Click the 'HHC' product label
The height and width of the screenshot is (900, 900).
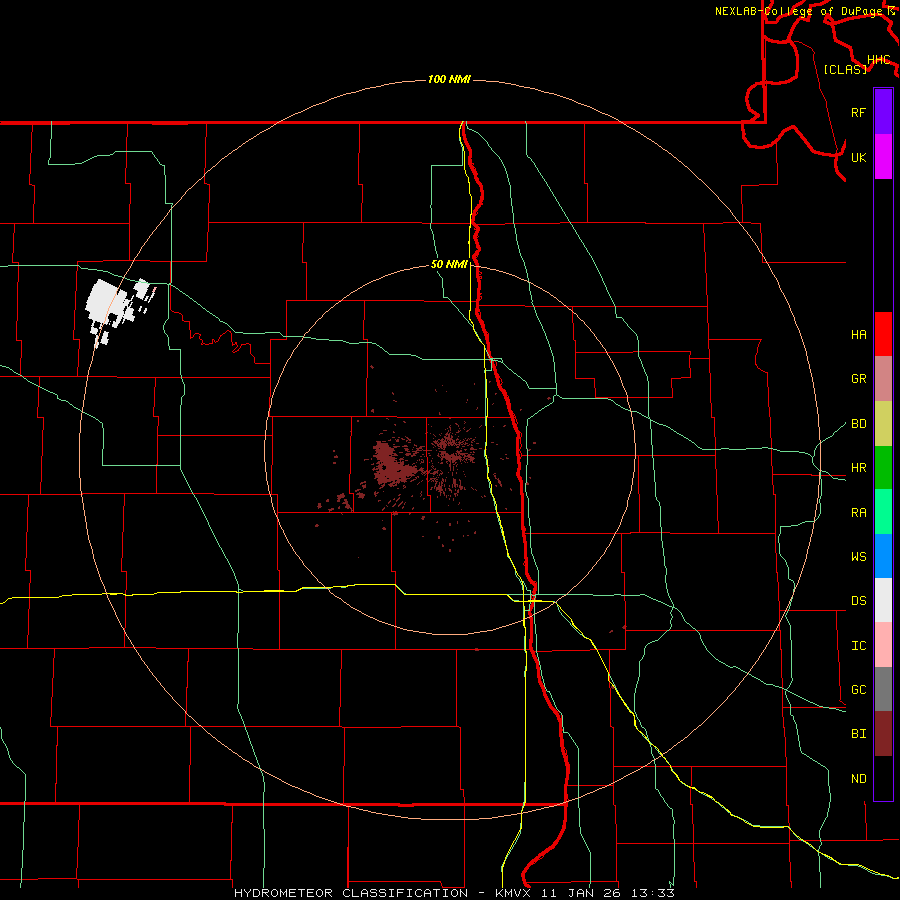tap(878, 60)
